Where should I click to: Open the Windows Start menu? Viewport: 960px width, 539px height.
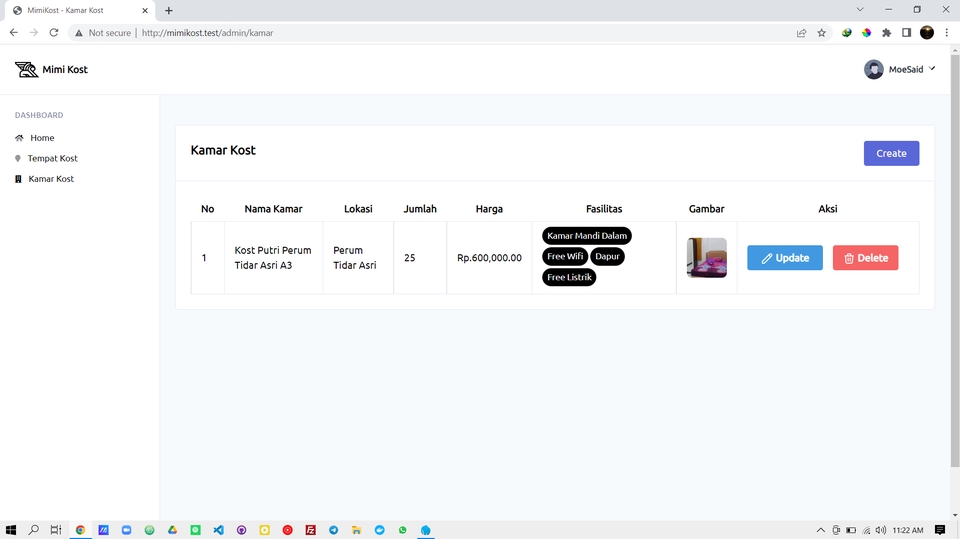click(10, 530)
